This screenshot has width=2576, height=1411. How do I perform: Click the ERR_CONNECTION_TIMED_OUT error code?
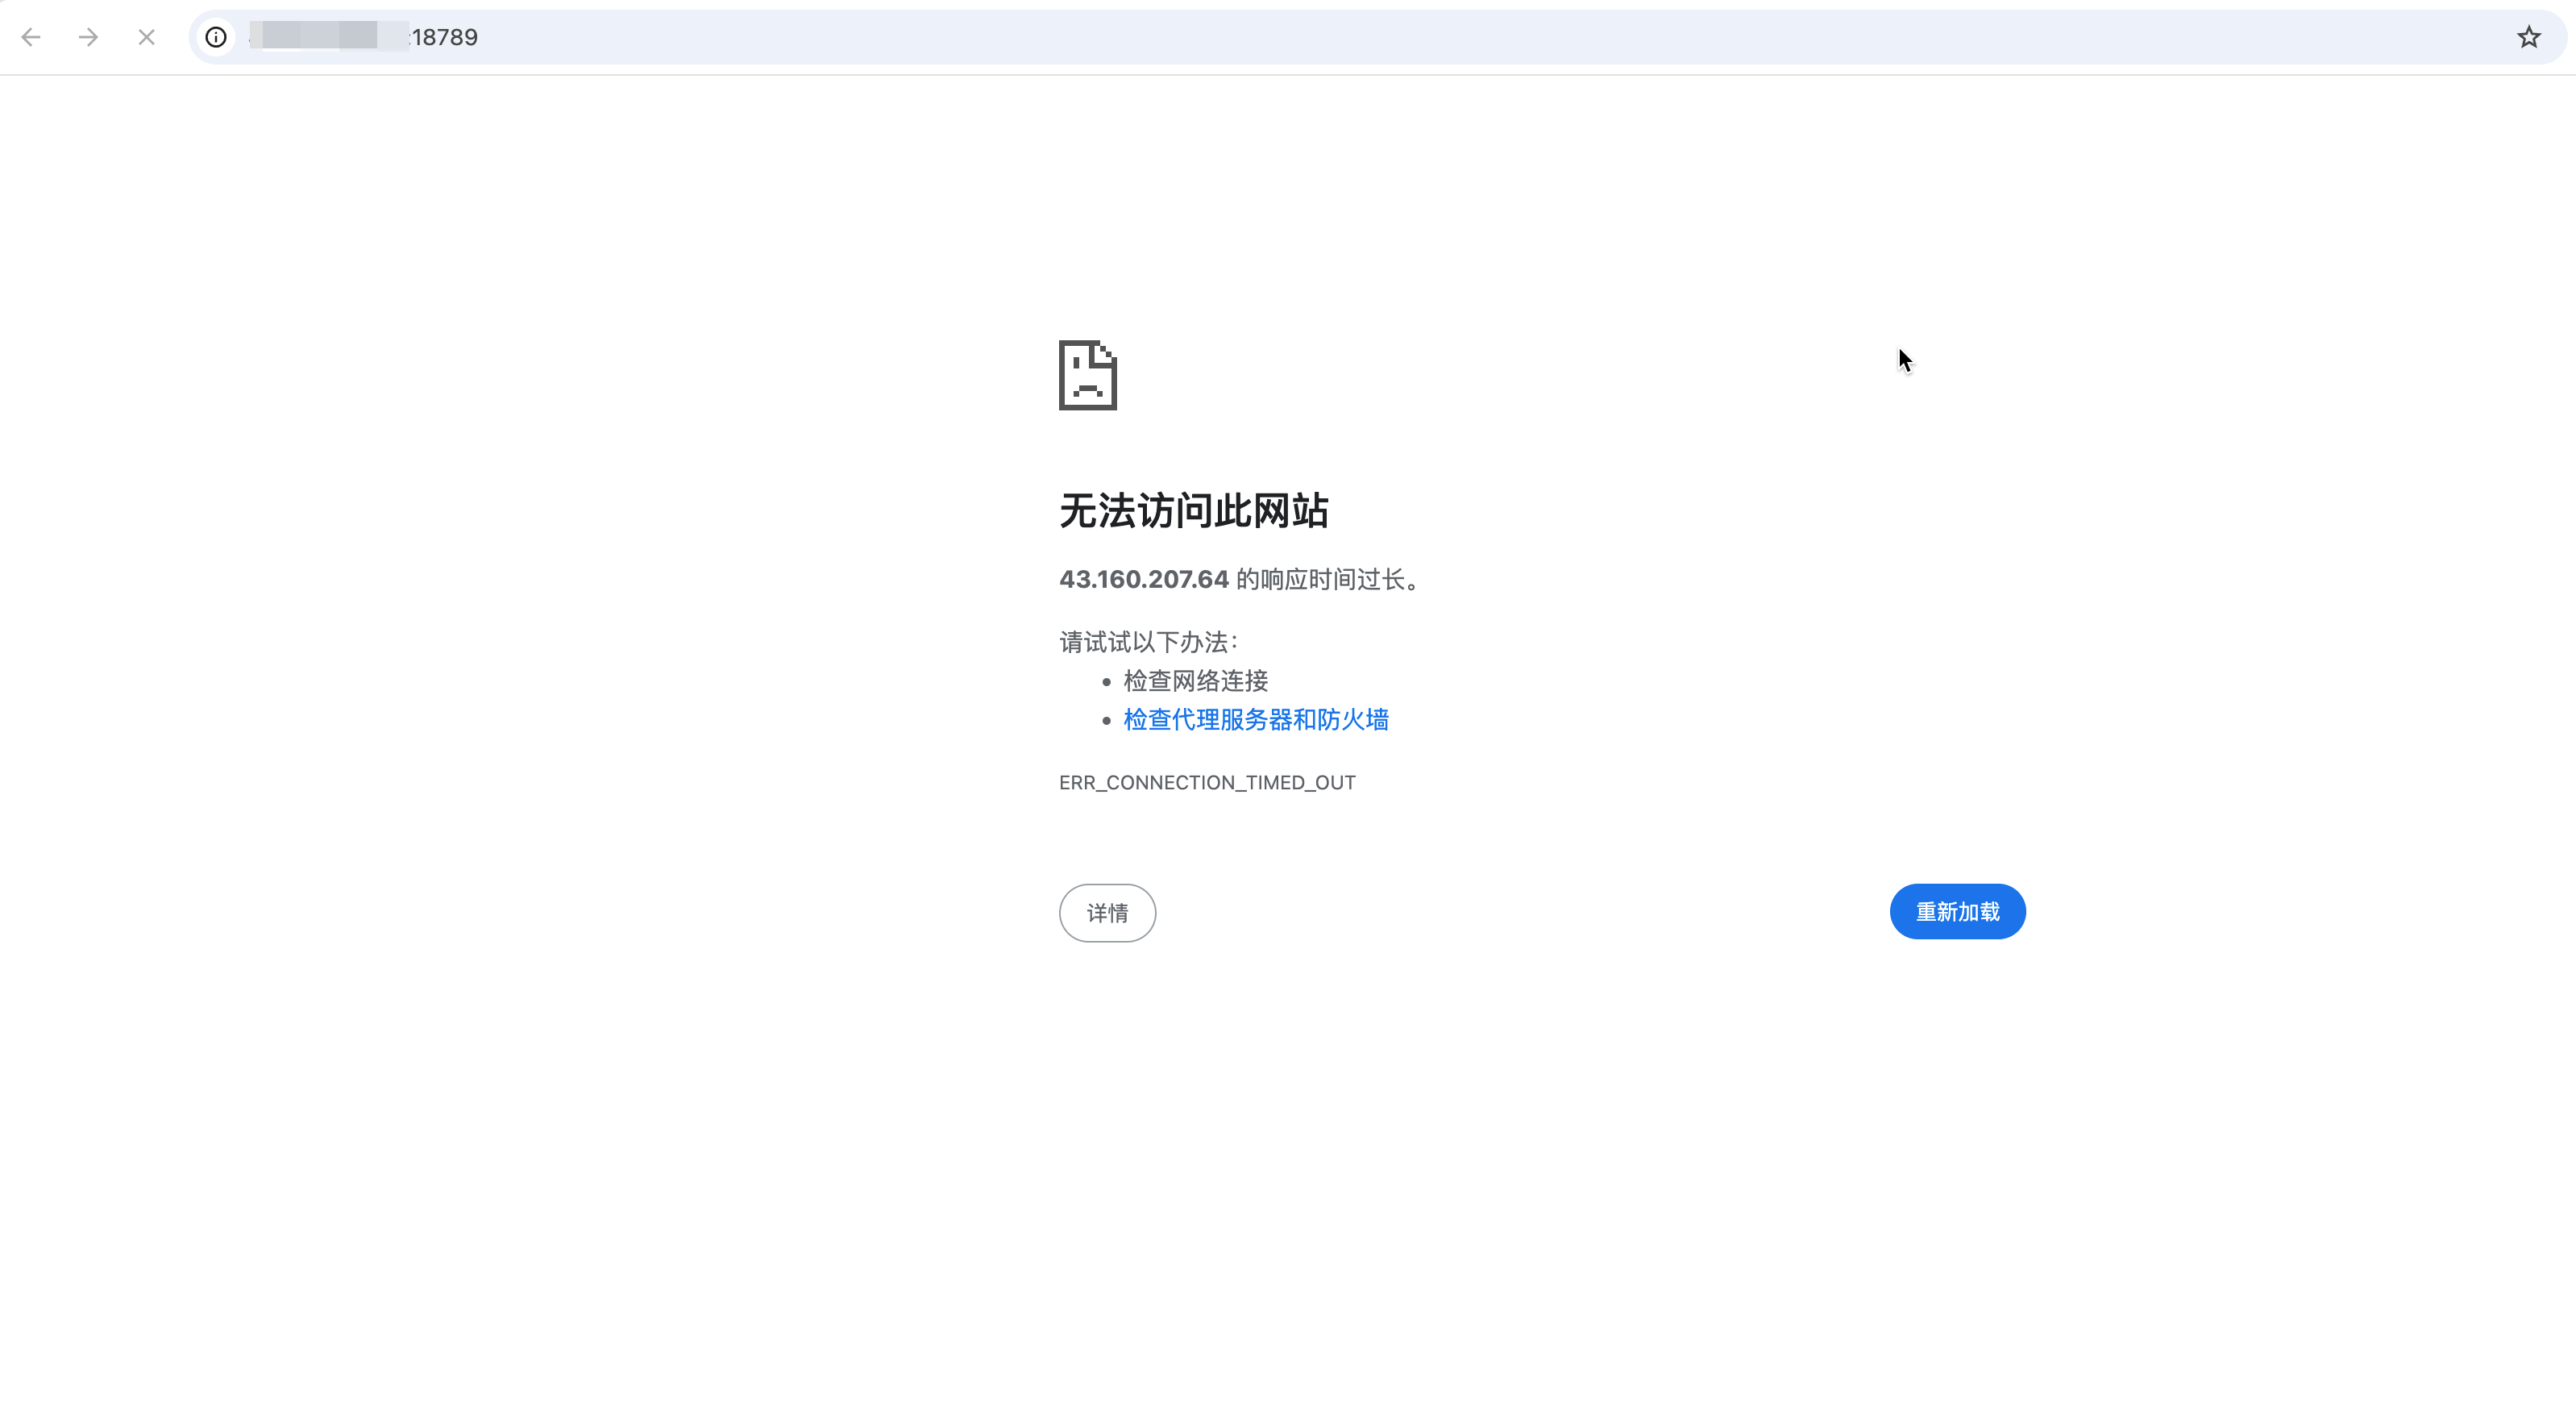(x=1207, y=782)
